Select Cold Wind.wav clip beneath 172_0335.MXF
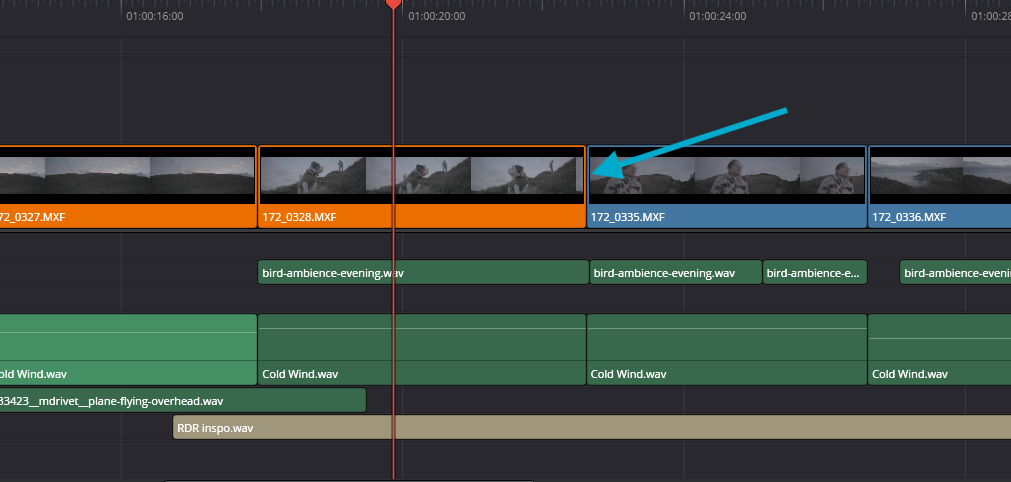The height and width of the screenshot is (482, 1011). [x=726, y=349]
